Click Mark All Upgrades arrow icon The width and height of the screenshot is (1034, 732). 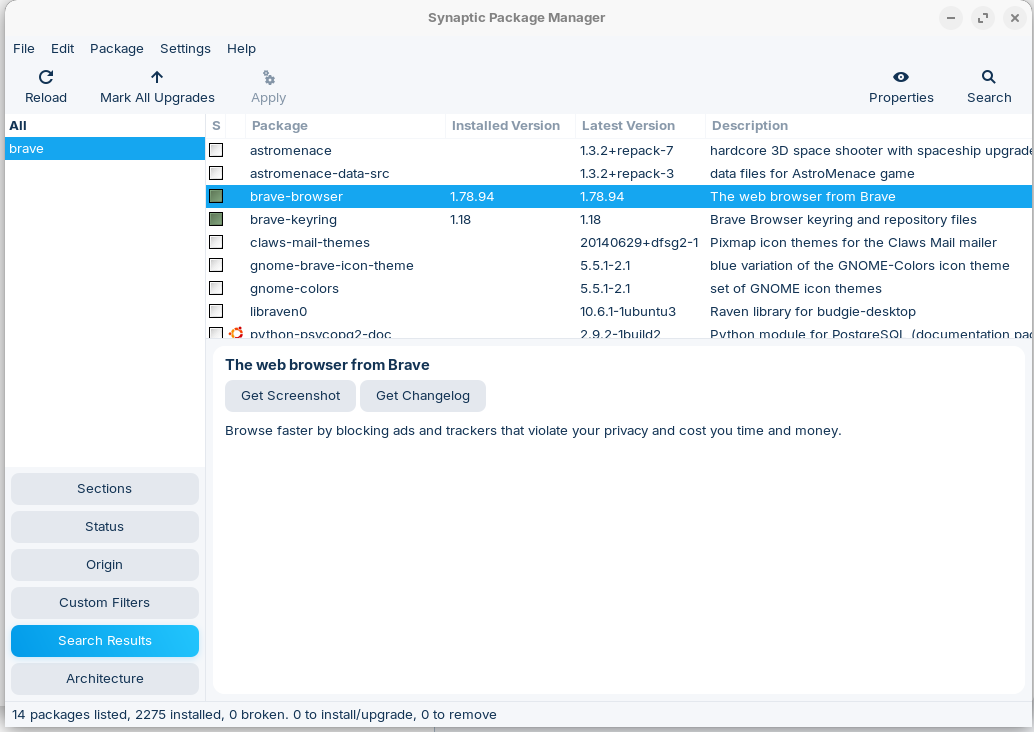pos(157,77)
